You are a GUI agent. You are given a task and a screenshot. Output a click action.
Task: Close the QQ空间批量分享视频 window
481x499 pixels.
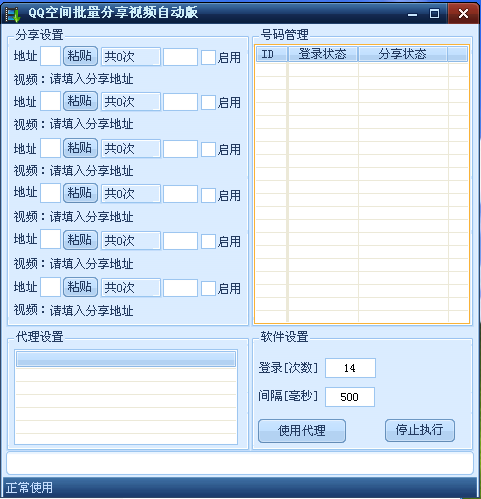463,14
